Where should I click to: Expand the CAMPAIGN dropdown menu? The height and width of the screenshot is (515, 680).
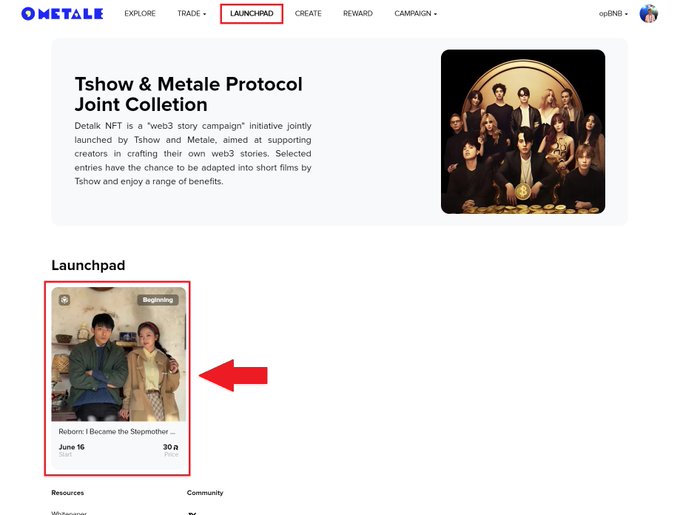tap(415, 13)
